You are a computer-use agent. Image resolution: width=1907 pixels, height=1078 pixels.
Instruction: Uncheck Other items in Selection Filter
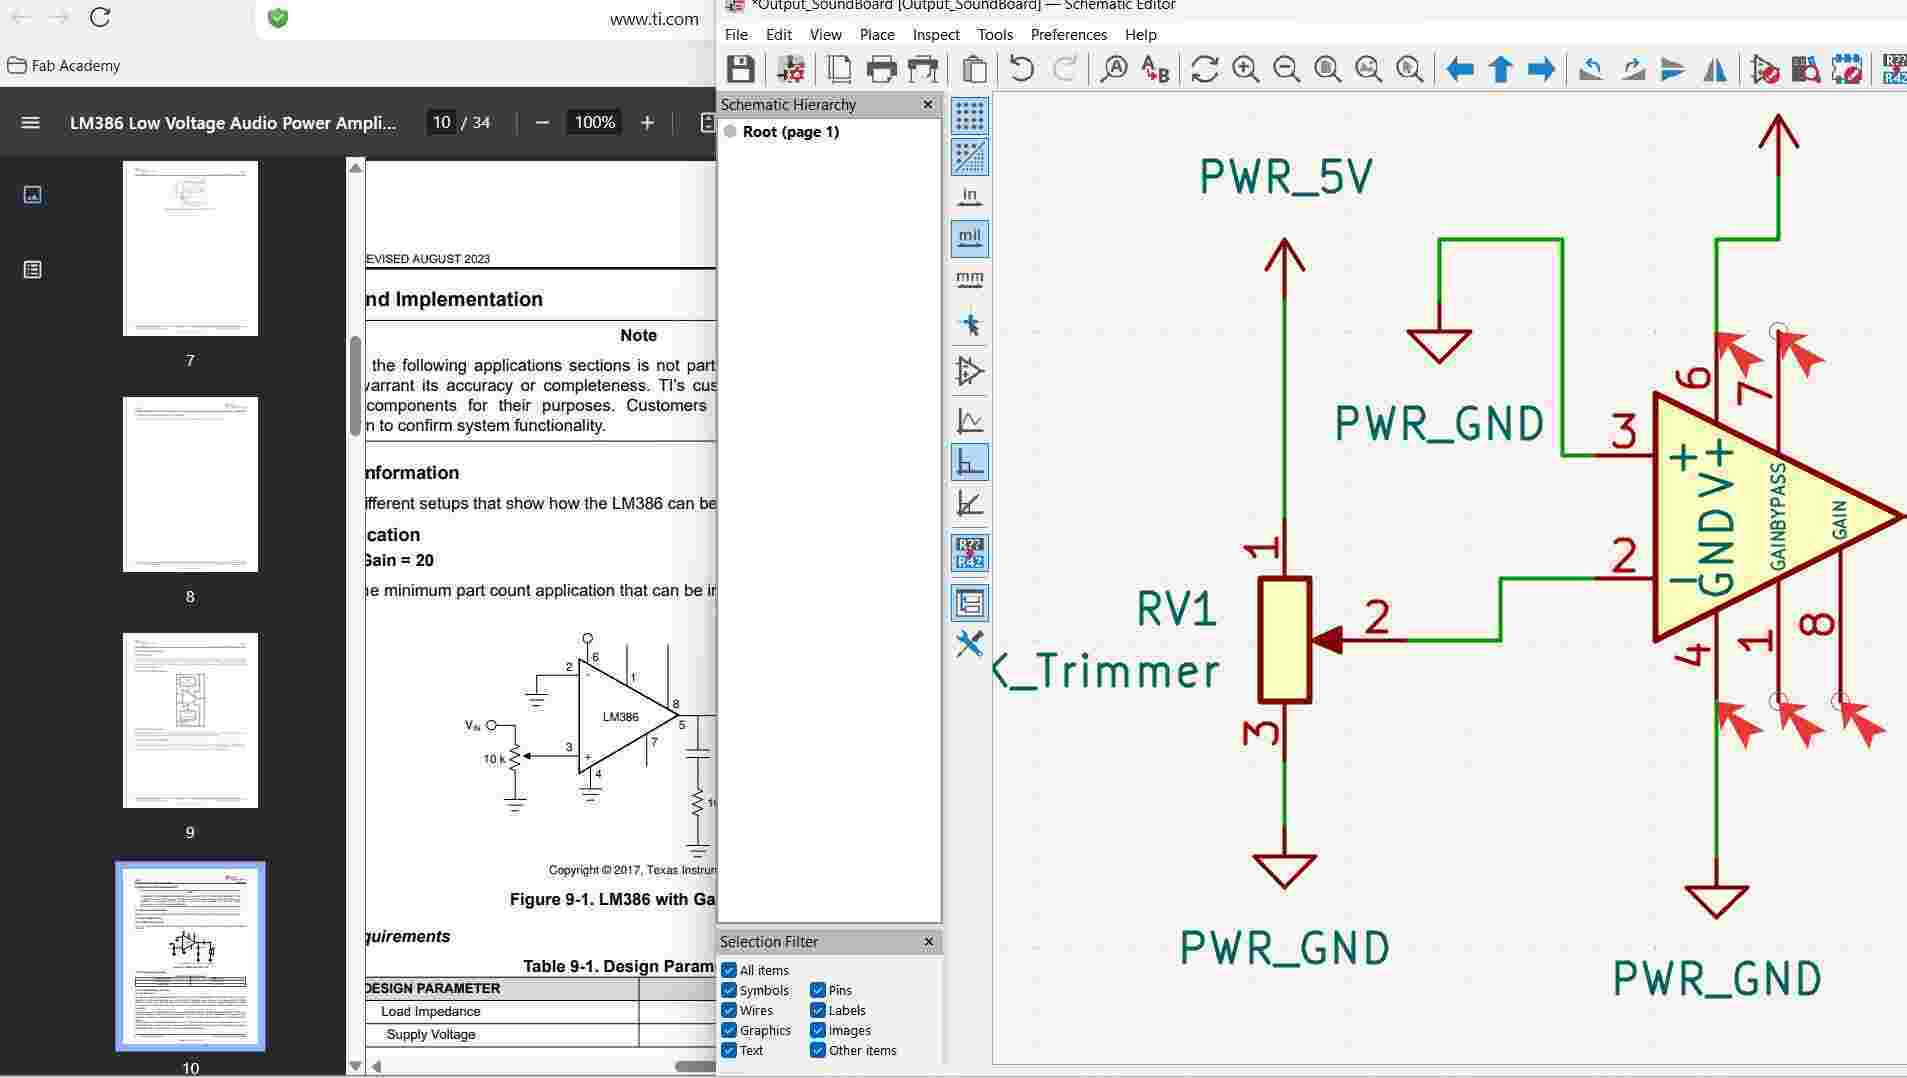(x=820, y=1050)
